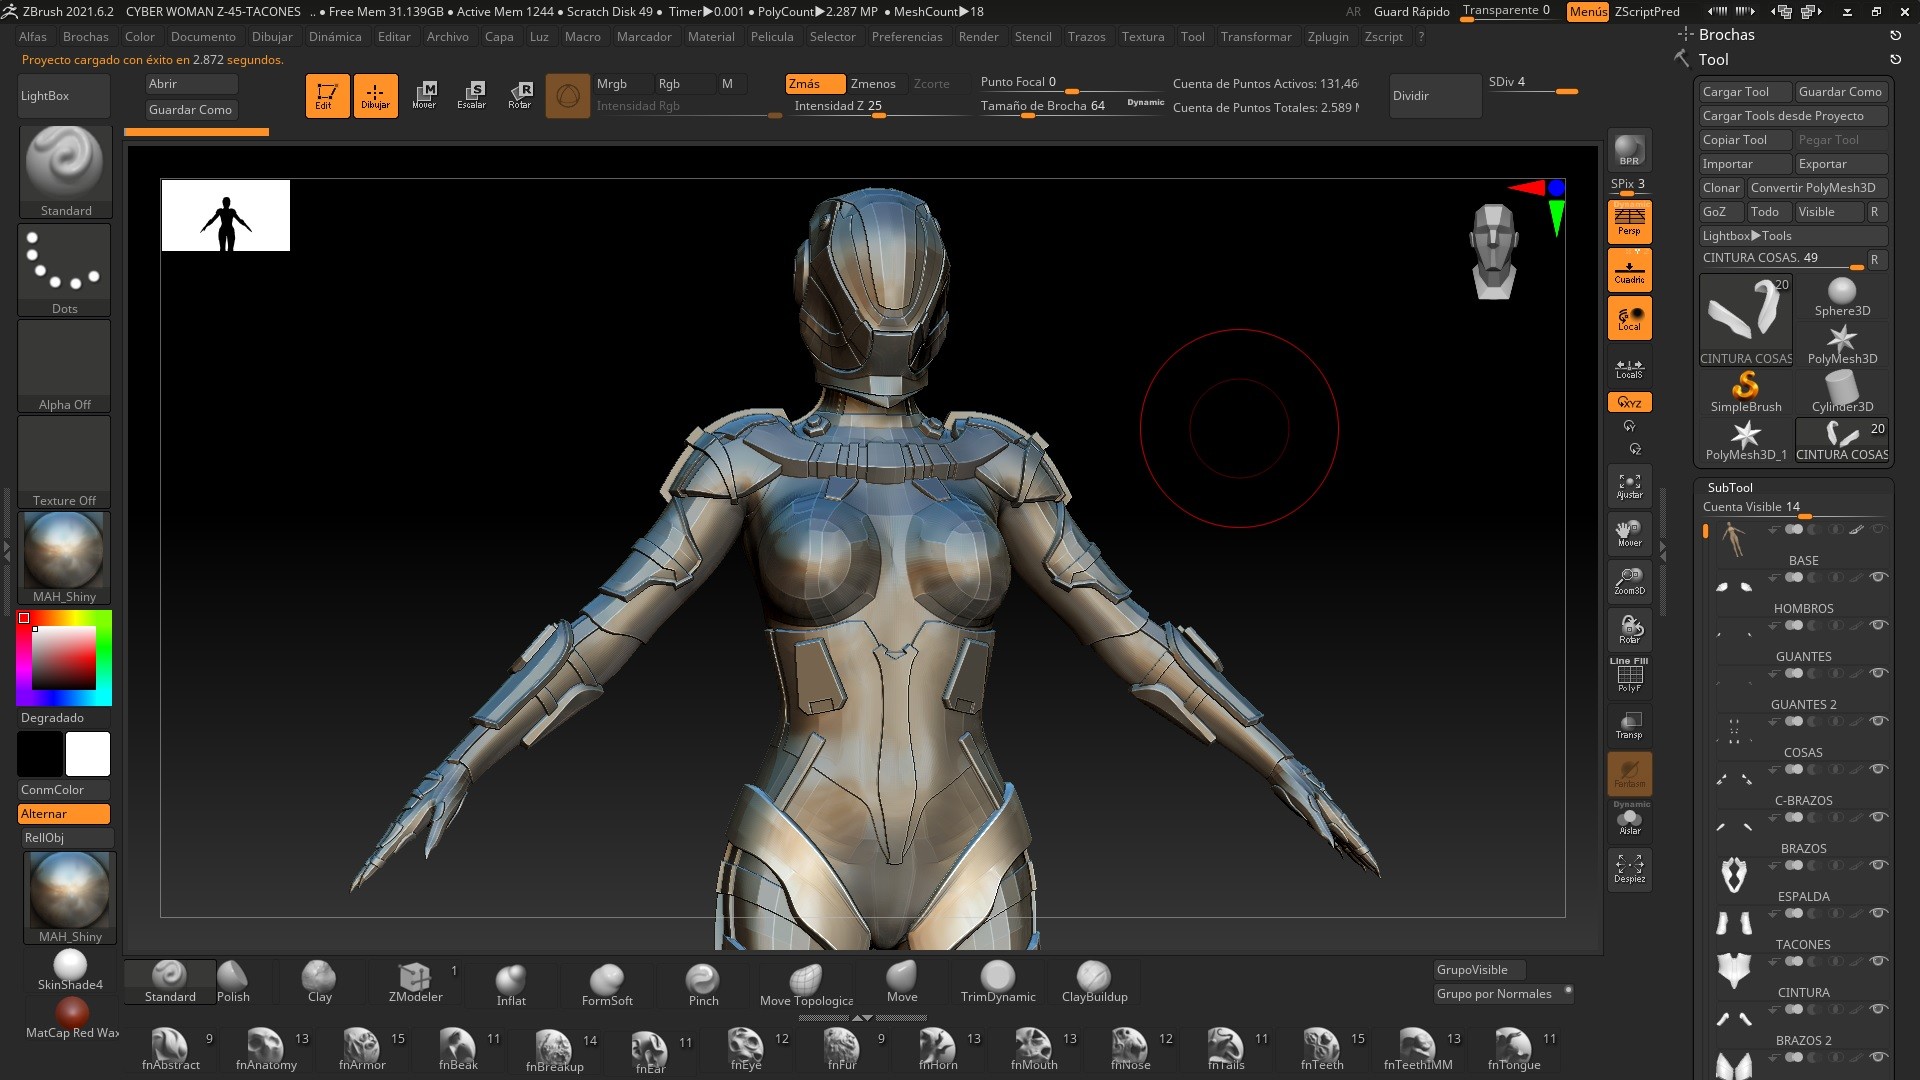Toggle the Transp transparency button
The height and width of the screenshot is (1080, 1920).
point(1629,725)
